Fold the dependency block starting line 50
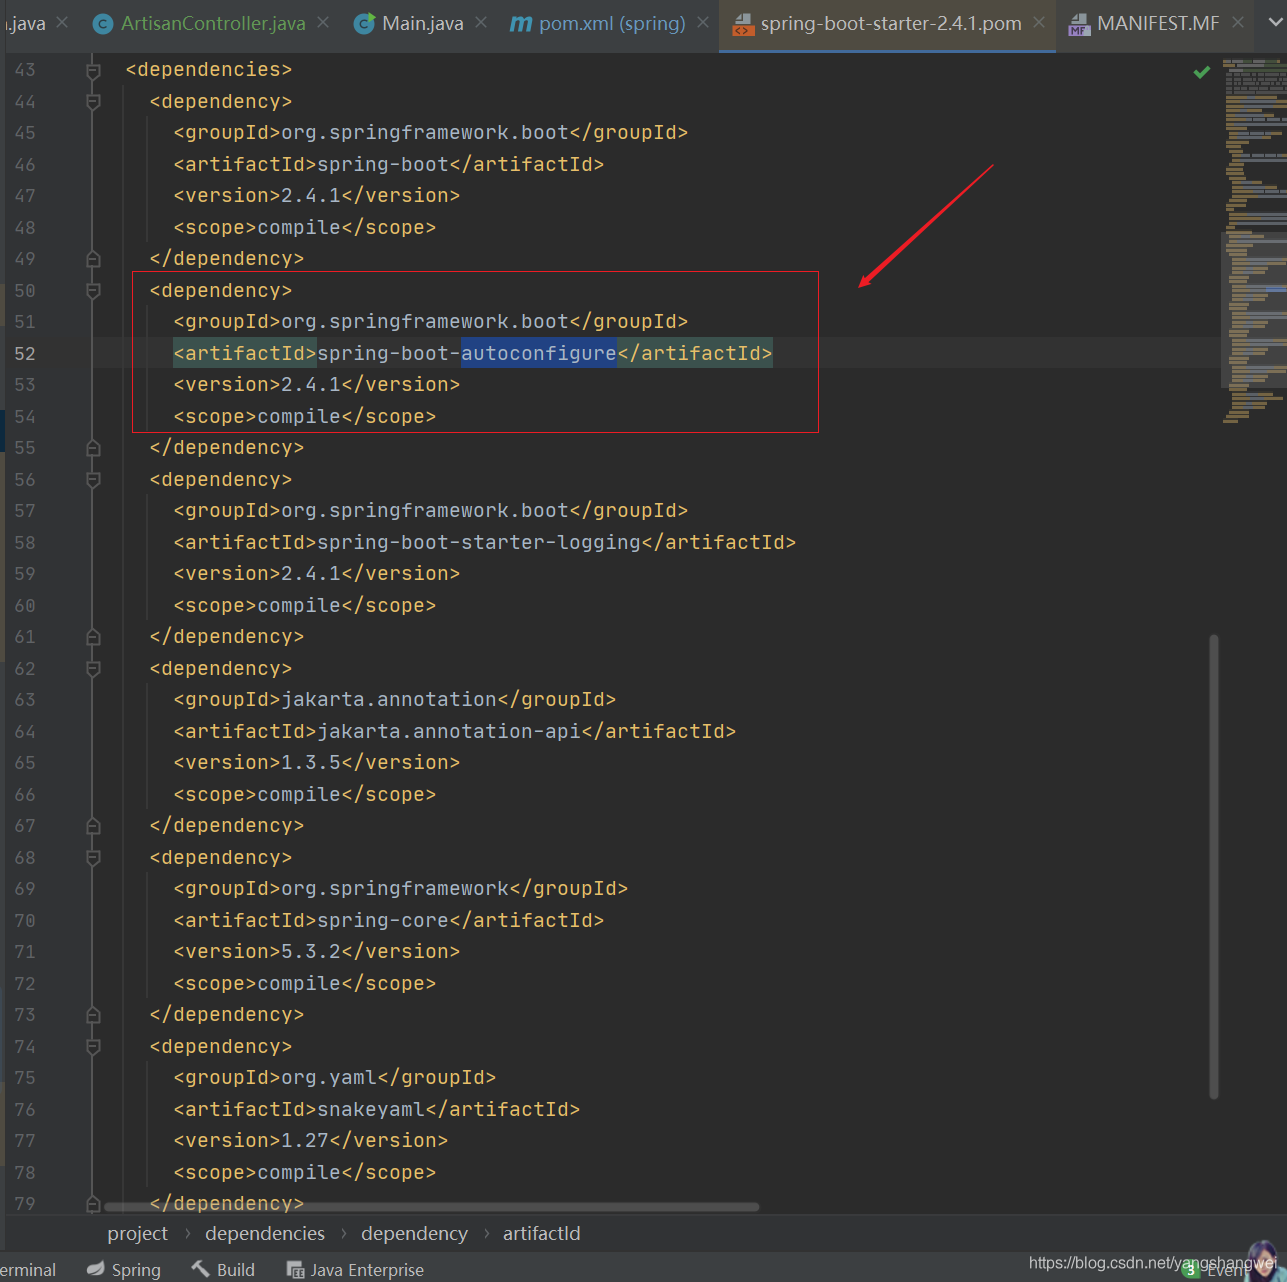The width and height of the screenshot is (1287, 1282). coord(93,291)
